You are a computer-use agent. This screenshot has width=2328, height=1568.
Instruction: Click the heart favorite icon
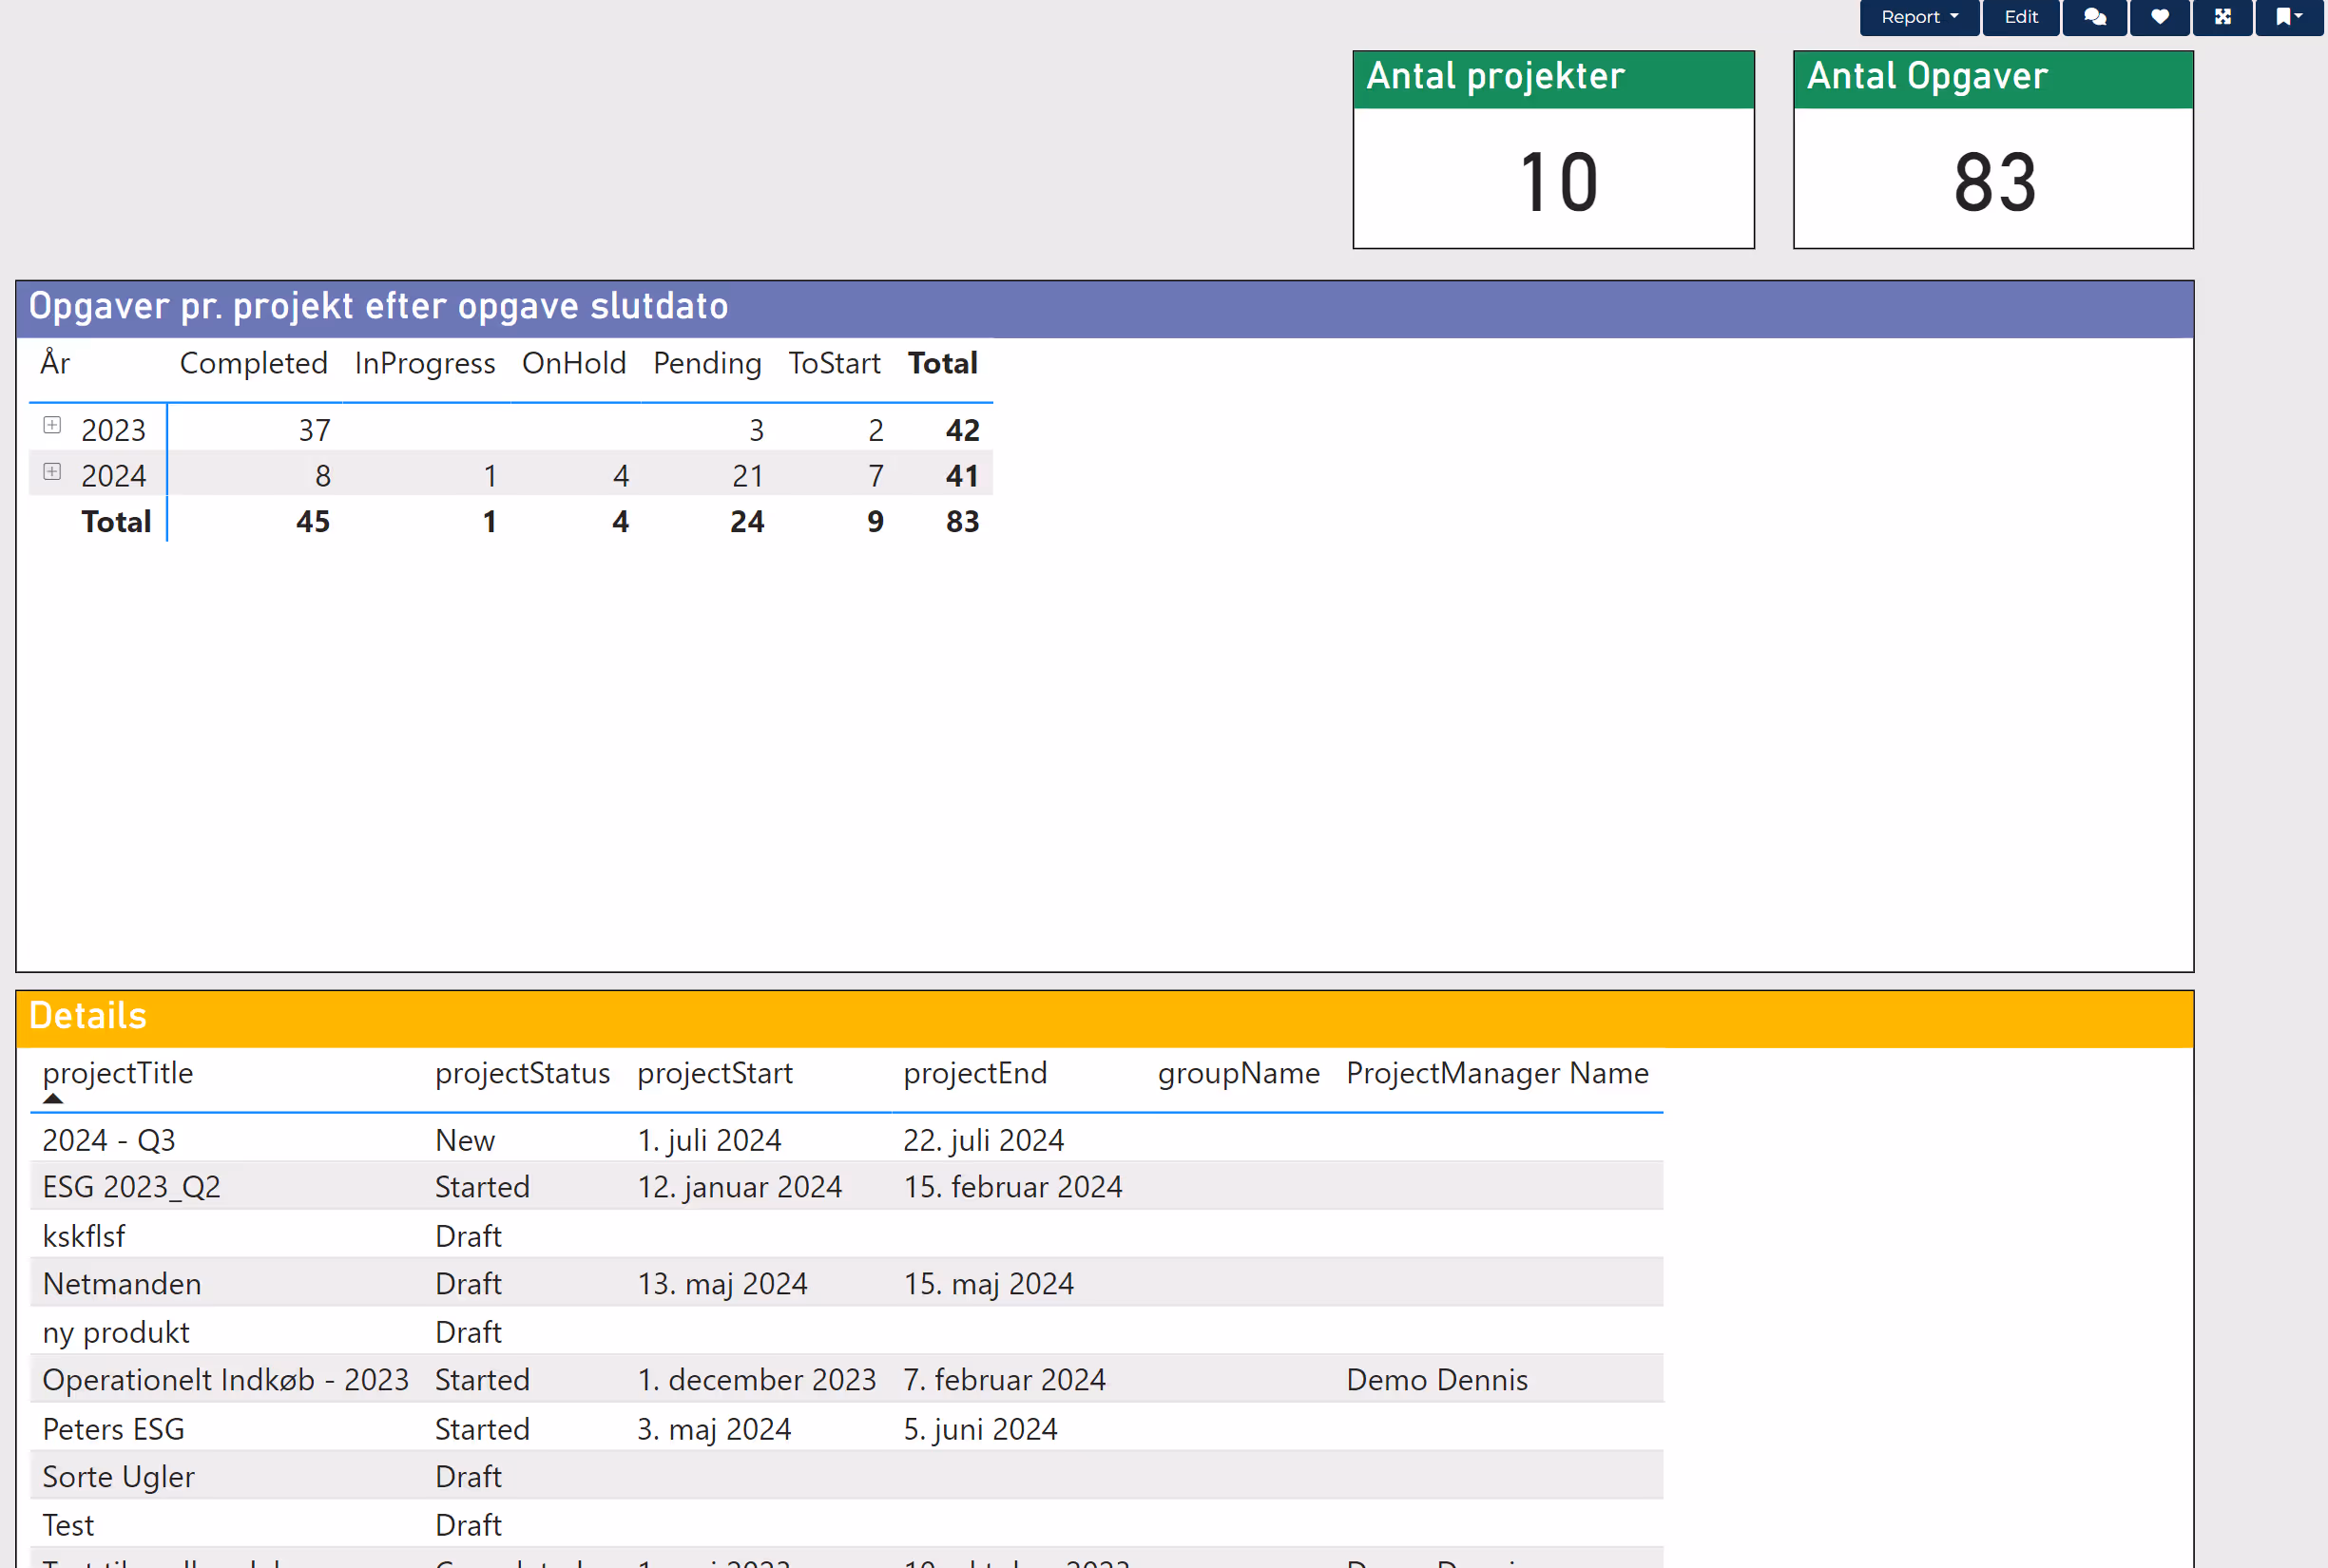[2159, 17]
